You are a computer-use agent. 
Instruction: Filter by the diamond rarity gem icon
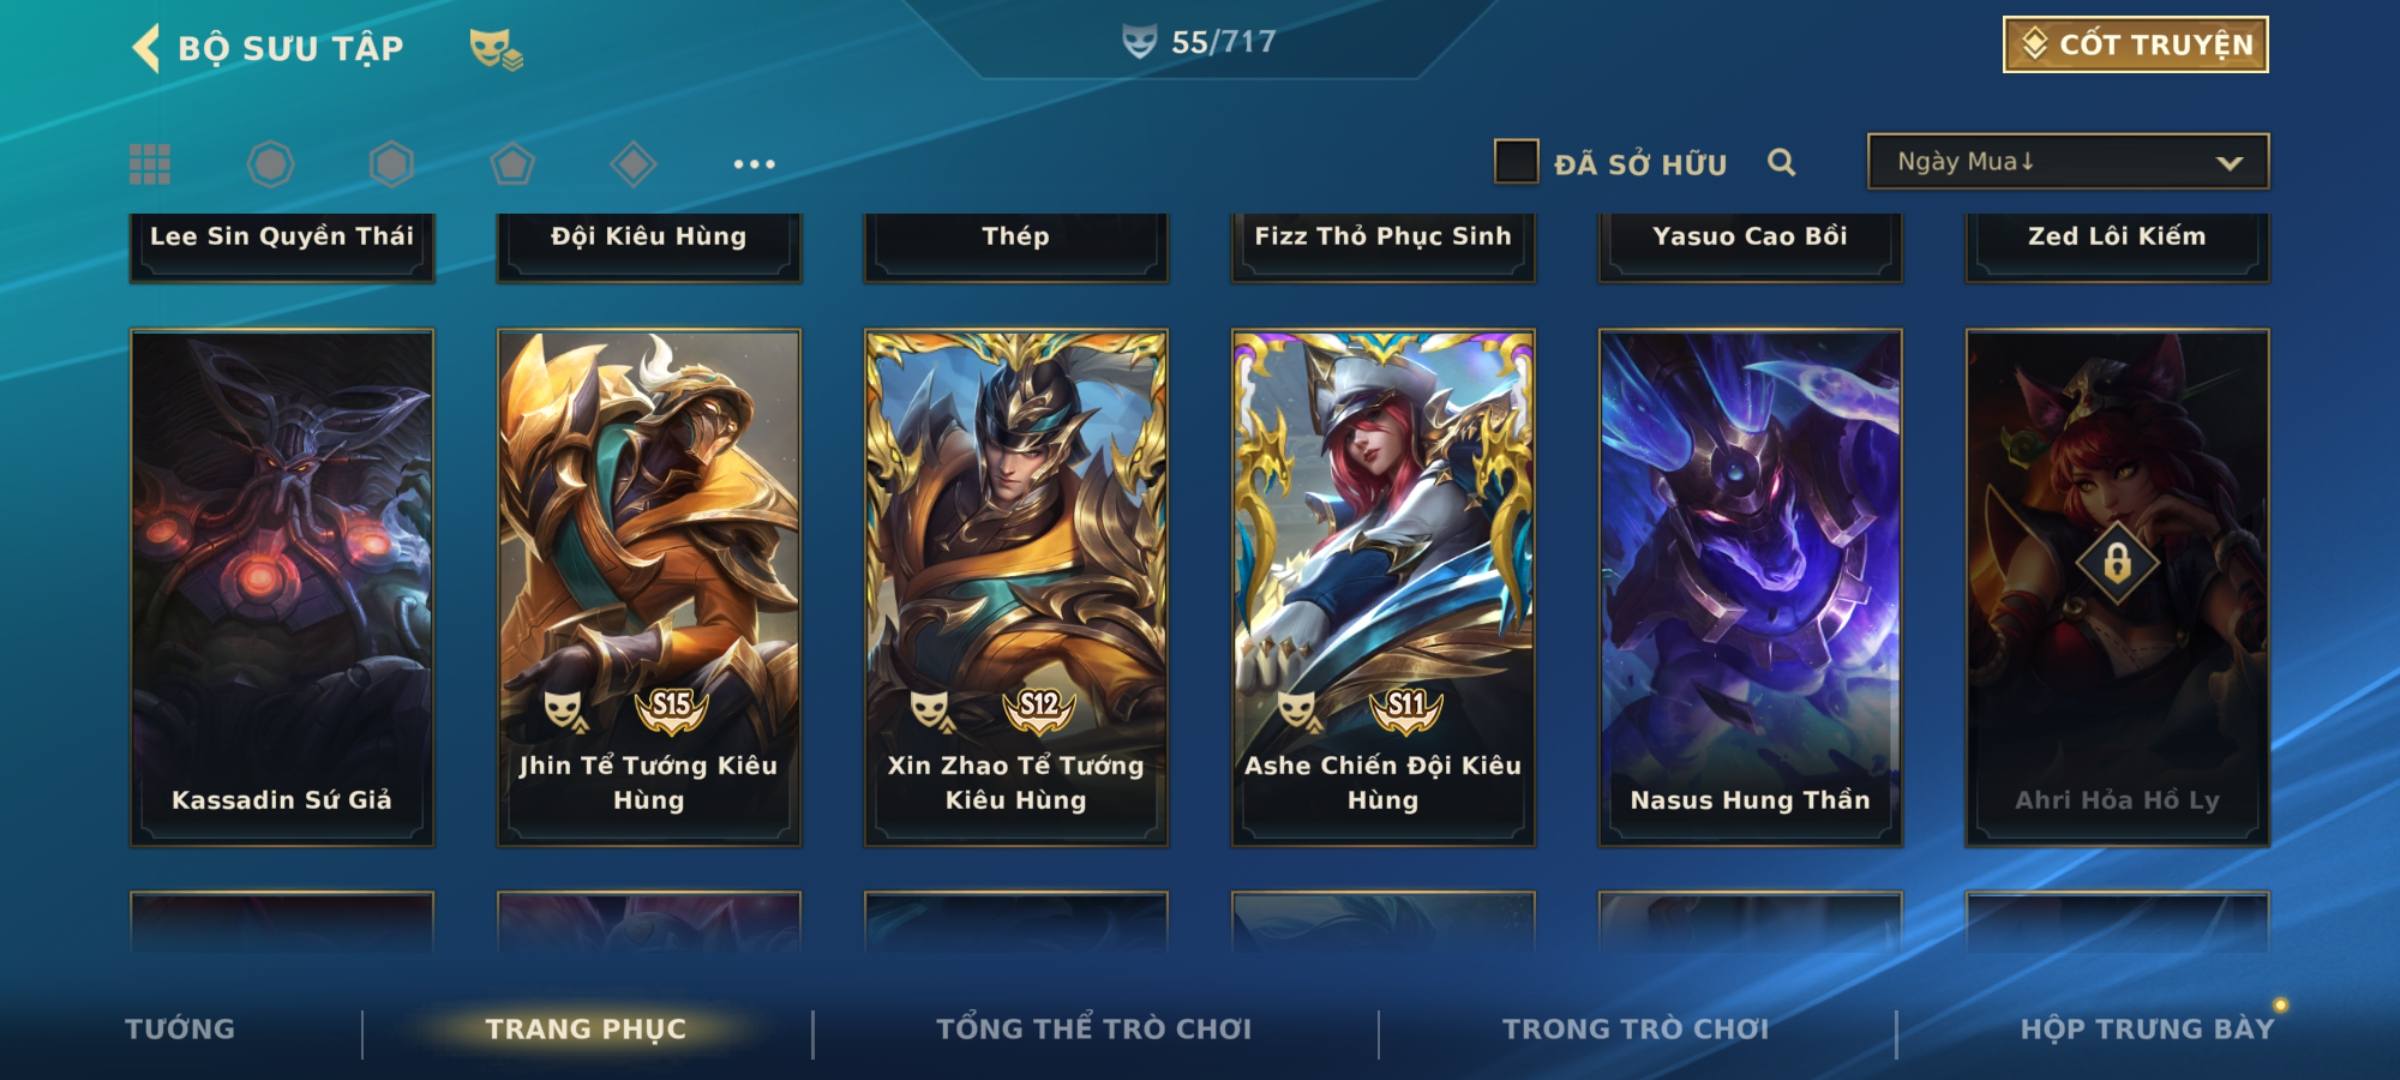[x=633, y=164]
